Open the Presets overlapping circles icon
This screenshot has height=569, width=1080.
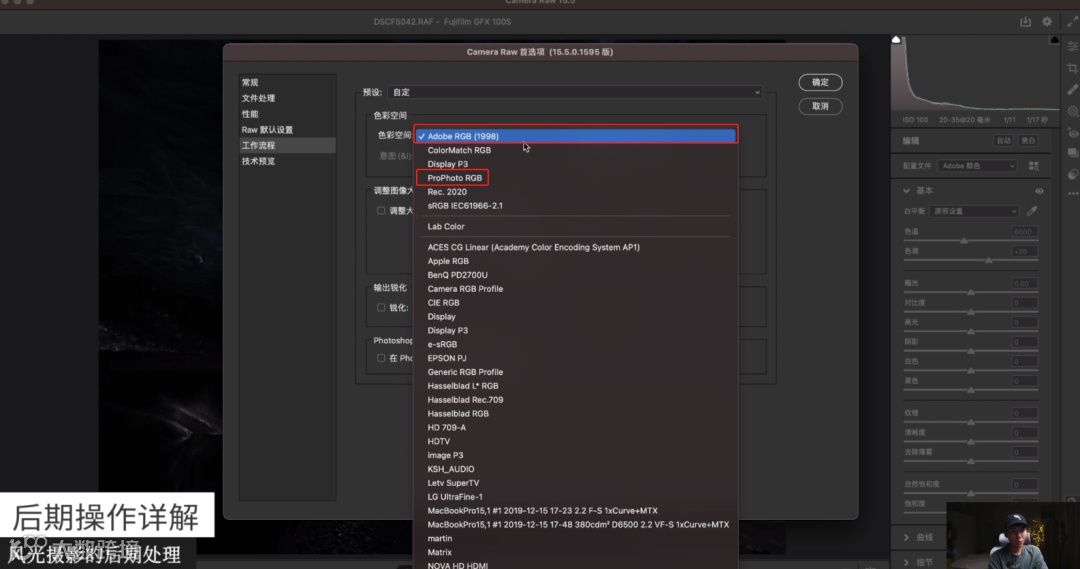point(1073,174)
